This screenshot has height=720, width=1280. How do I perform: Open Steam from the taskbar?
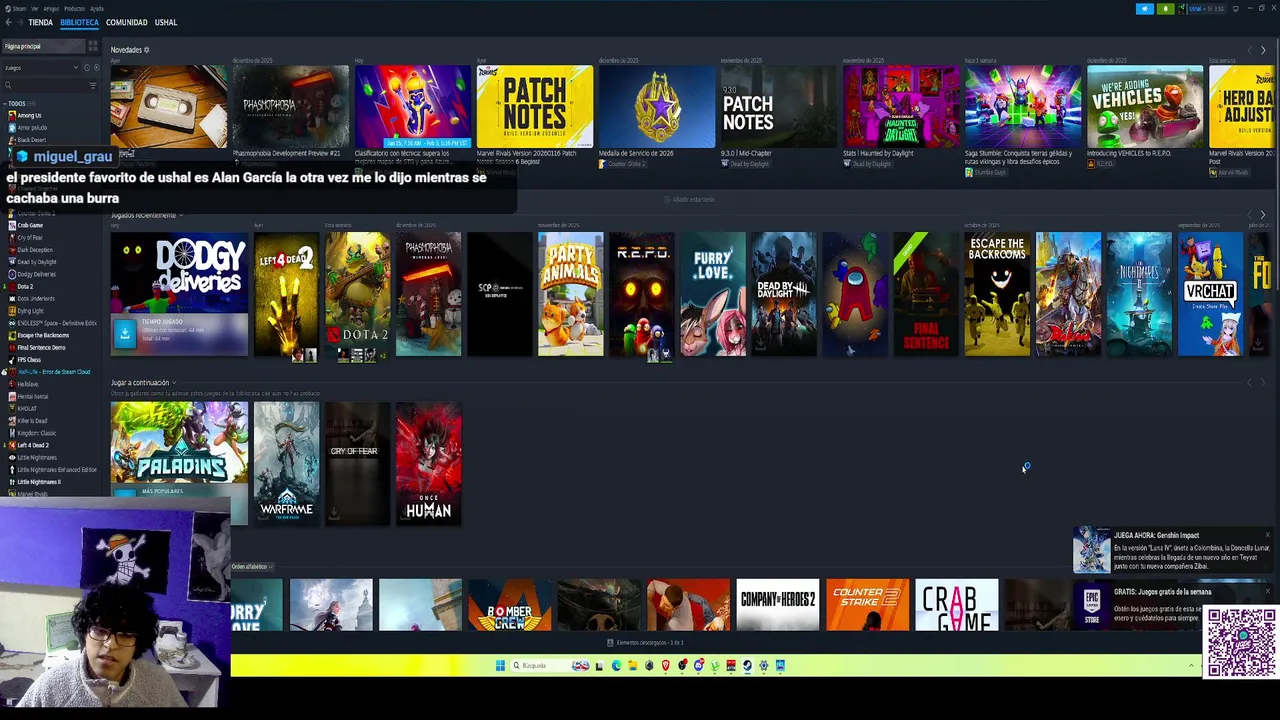pyautogui.click(x=747, y=666)
